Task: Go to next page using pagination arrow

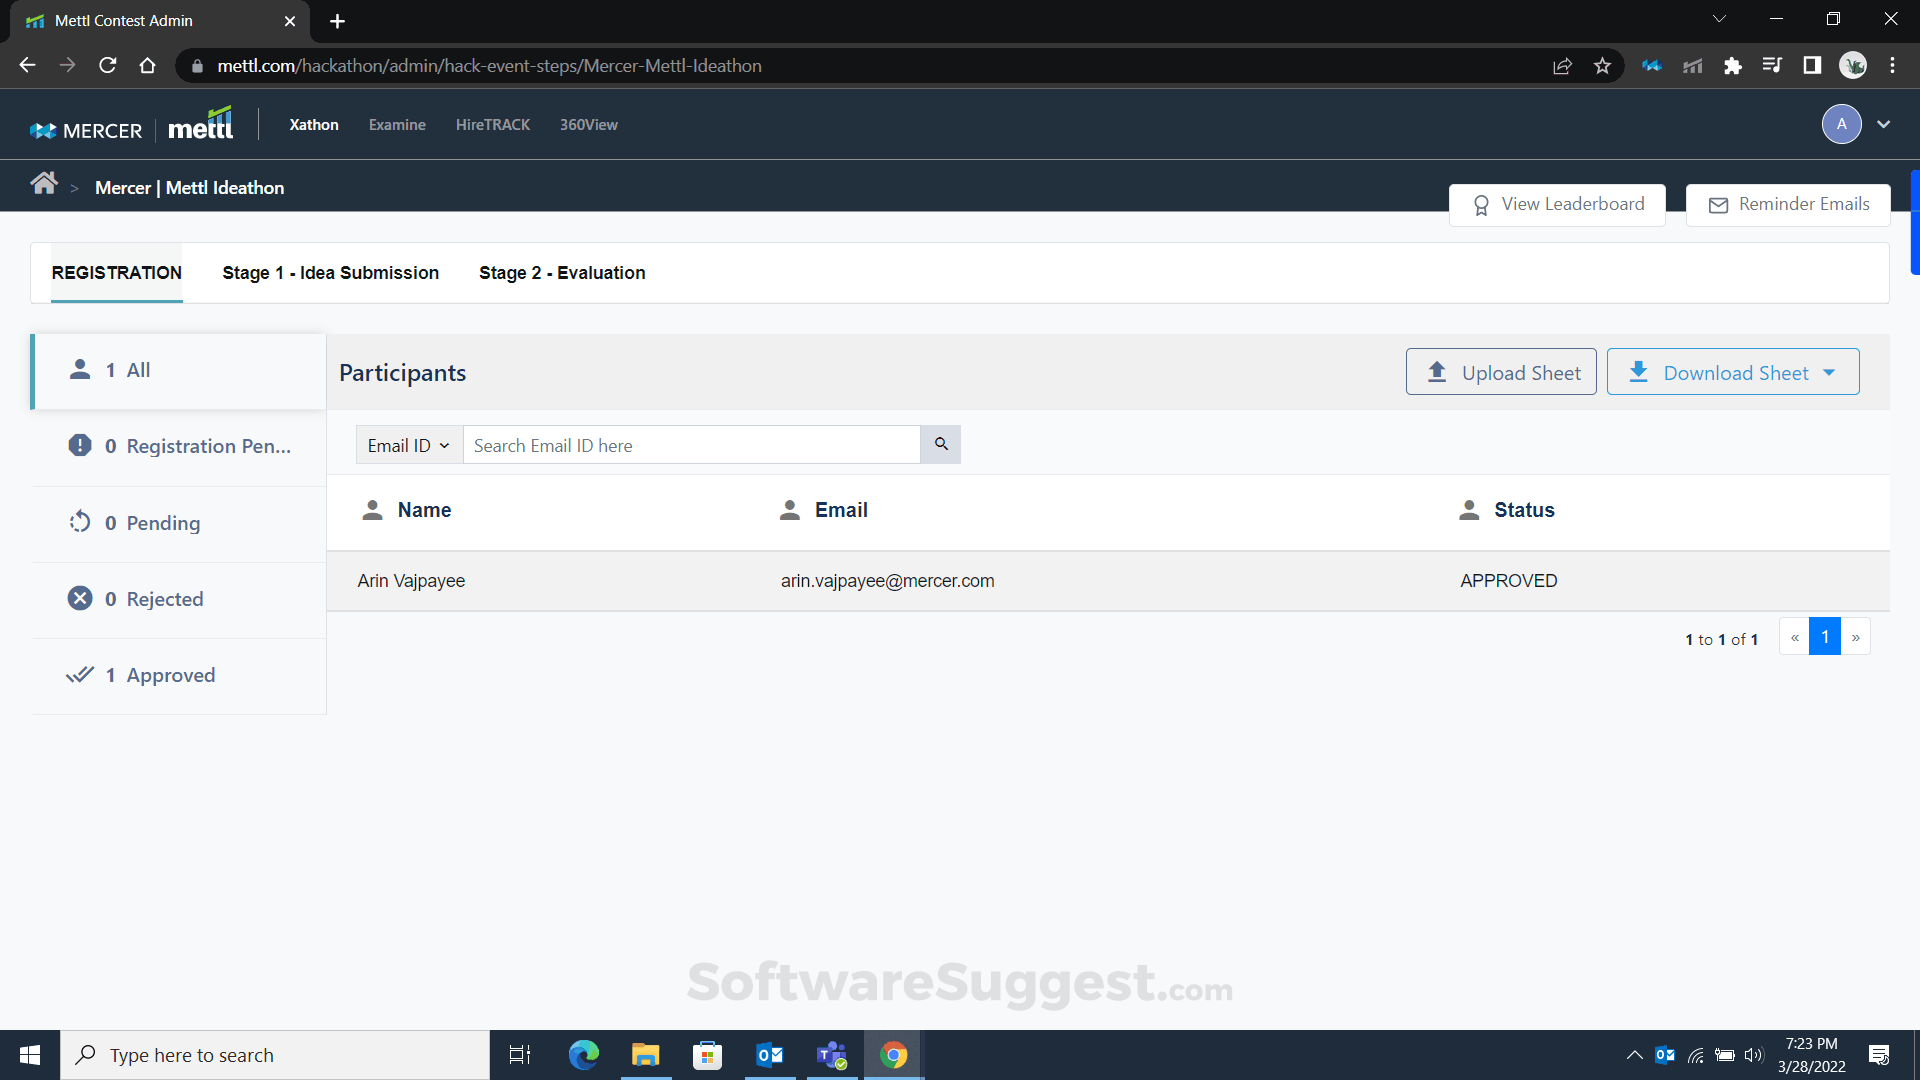Action: click(1857, 636)
